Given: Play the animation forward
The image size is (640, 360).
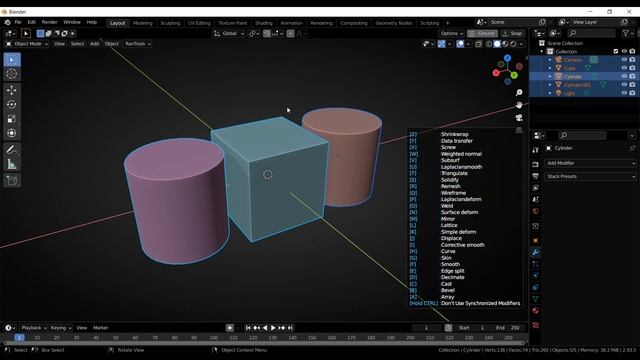Looking at the screenshot, I should (x=273, y=328).
